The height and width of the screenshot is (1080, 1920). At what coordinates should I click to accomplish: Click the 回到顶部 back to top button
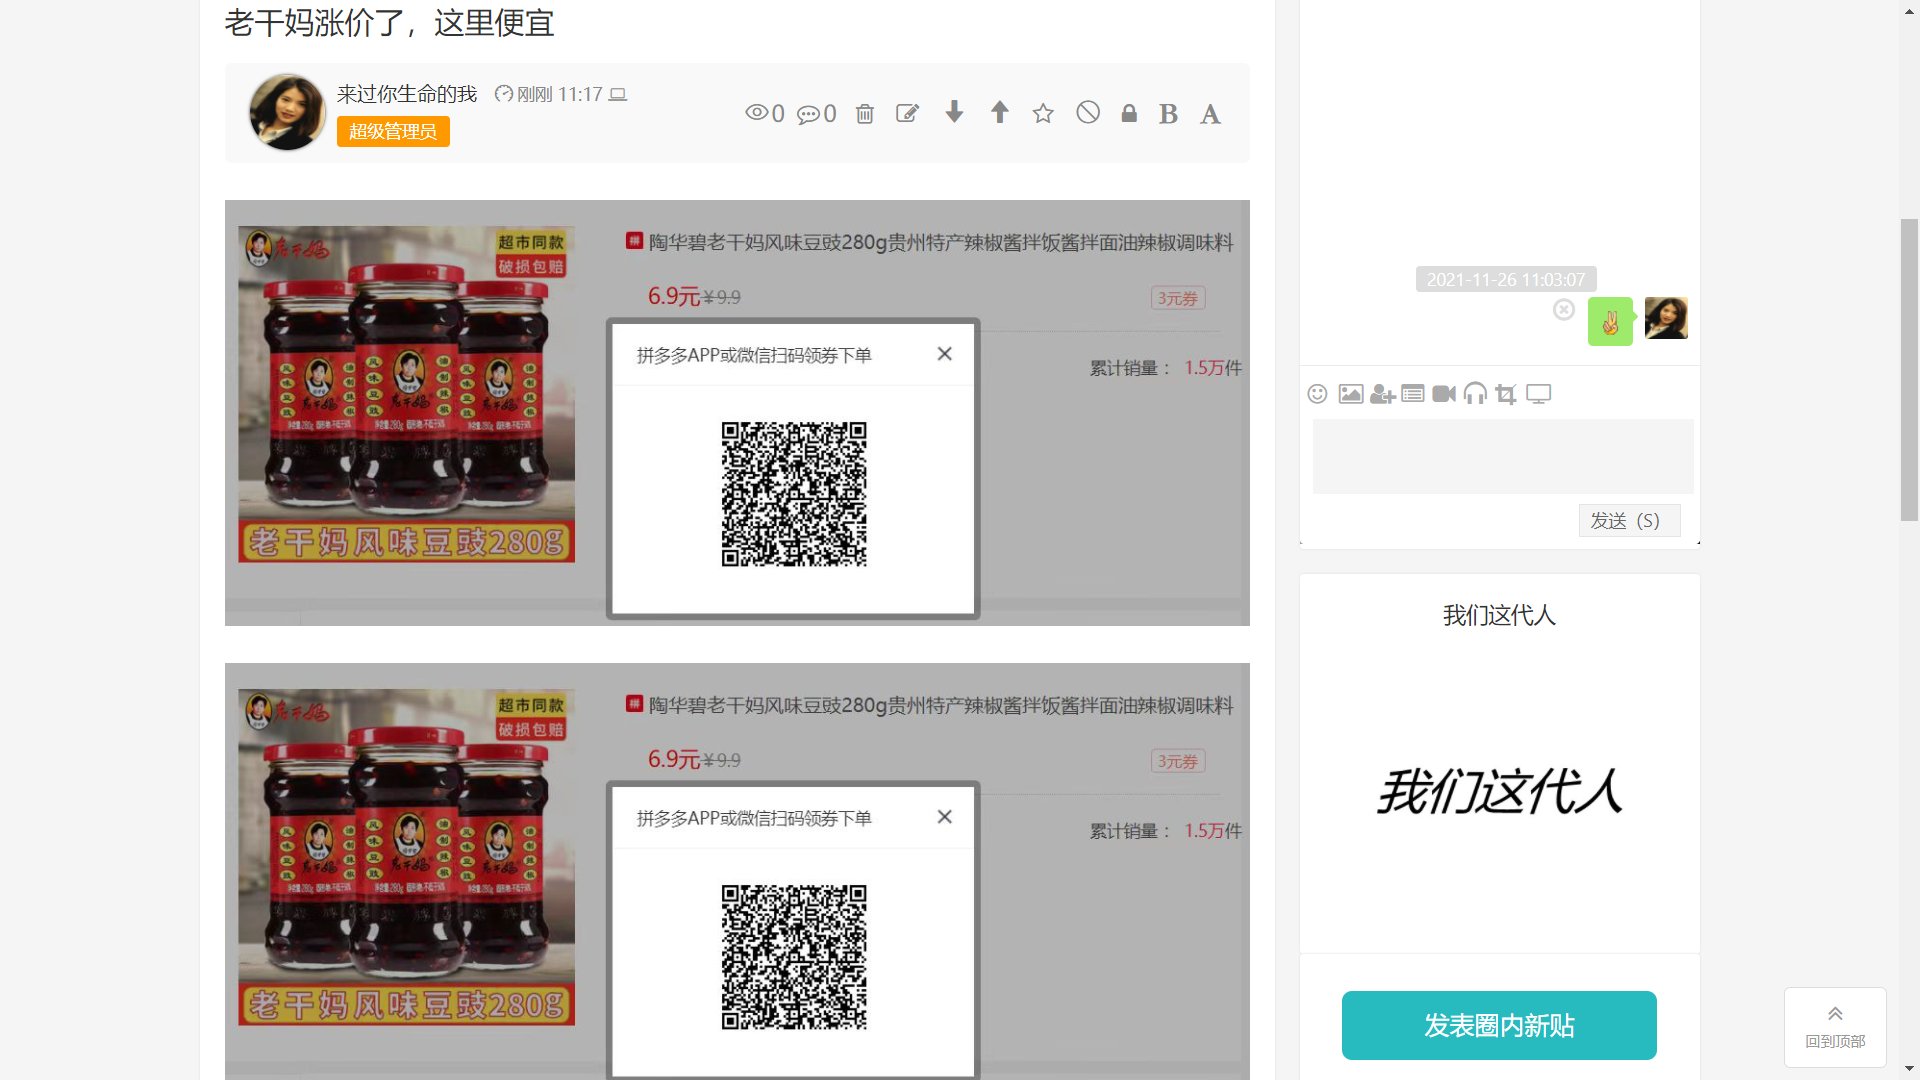click(x=1834, y=1026)
